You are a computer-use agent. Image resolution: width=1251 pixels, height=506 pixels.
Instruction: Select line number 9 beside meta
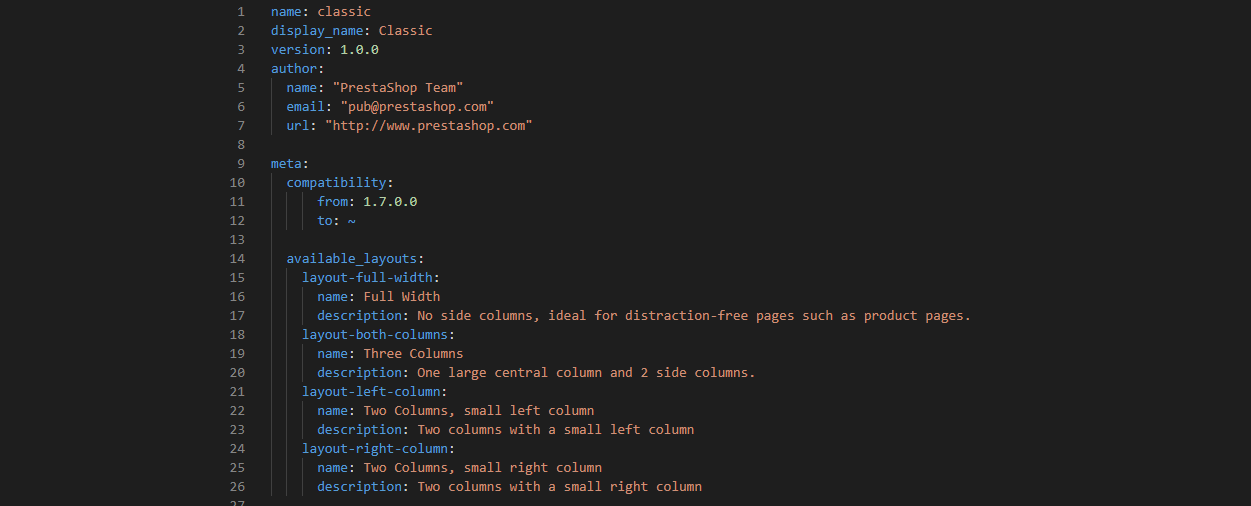pos(241,164)
